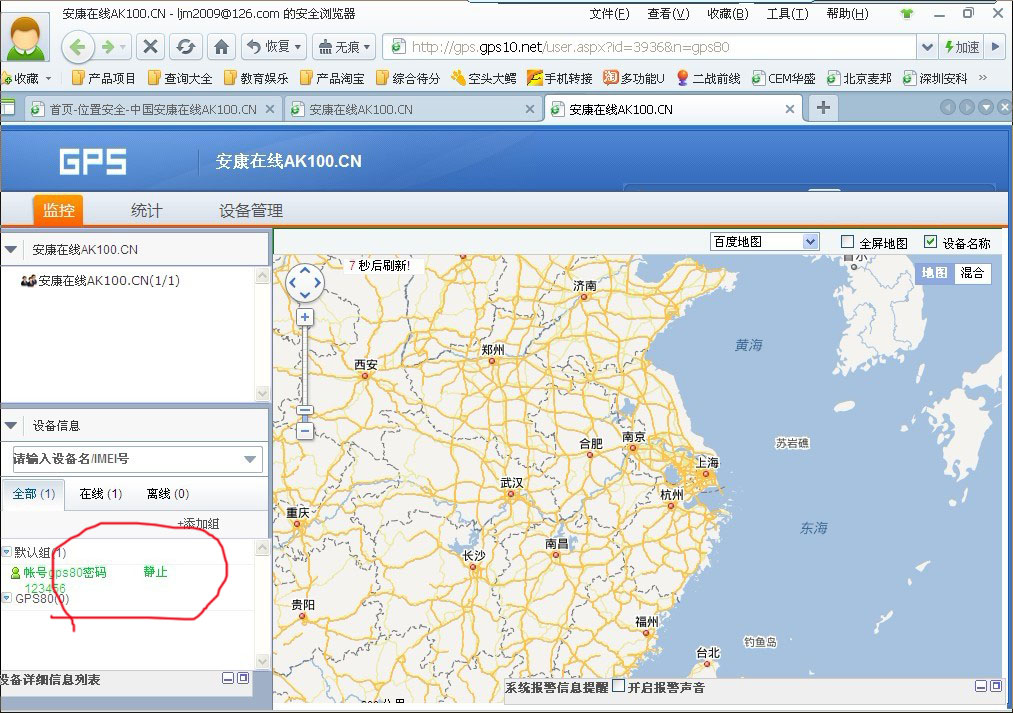Click the stop loading X button

[150, 46]
